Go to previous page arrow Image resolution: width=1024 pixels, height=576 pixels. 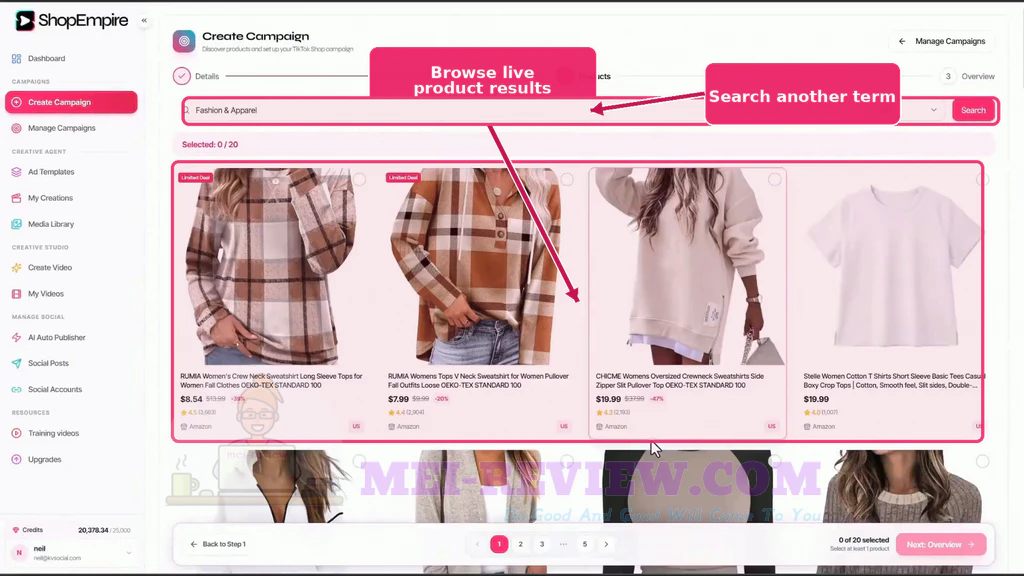477,544
